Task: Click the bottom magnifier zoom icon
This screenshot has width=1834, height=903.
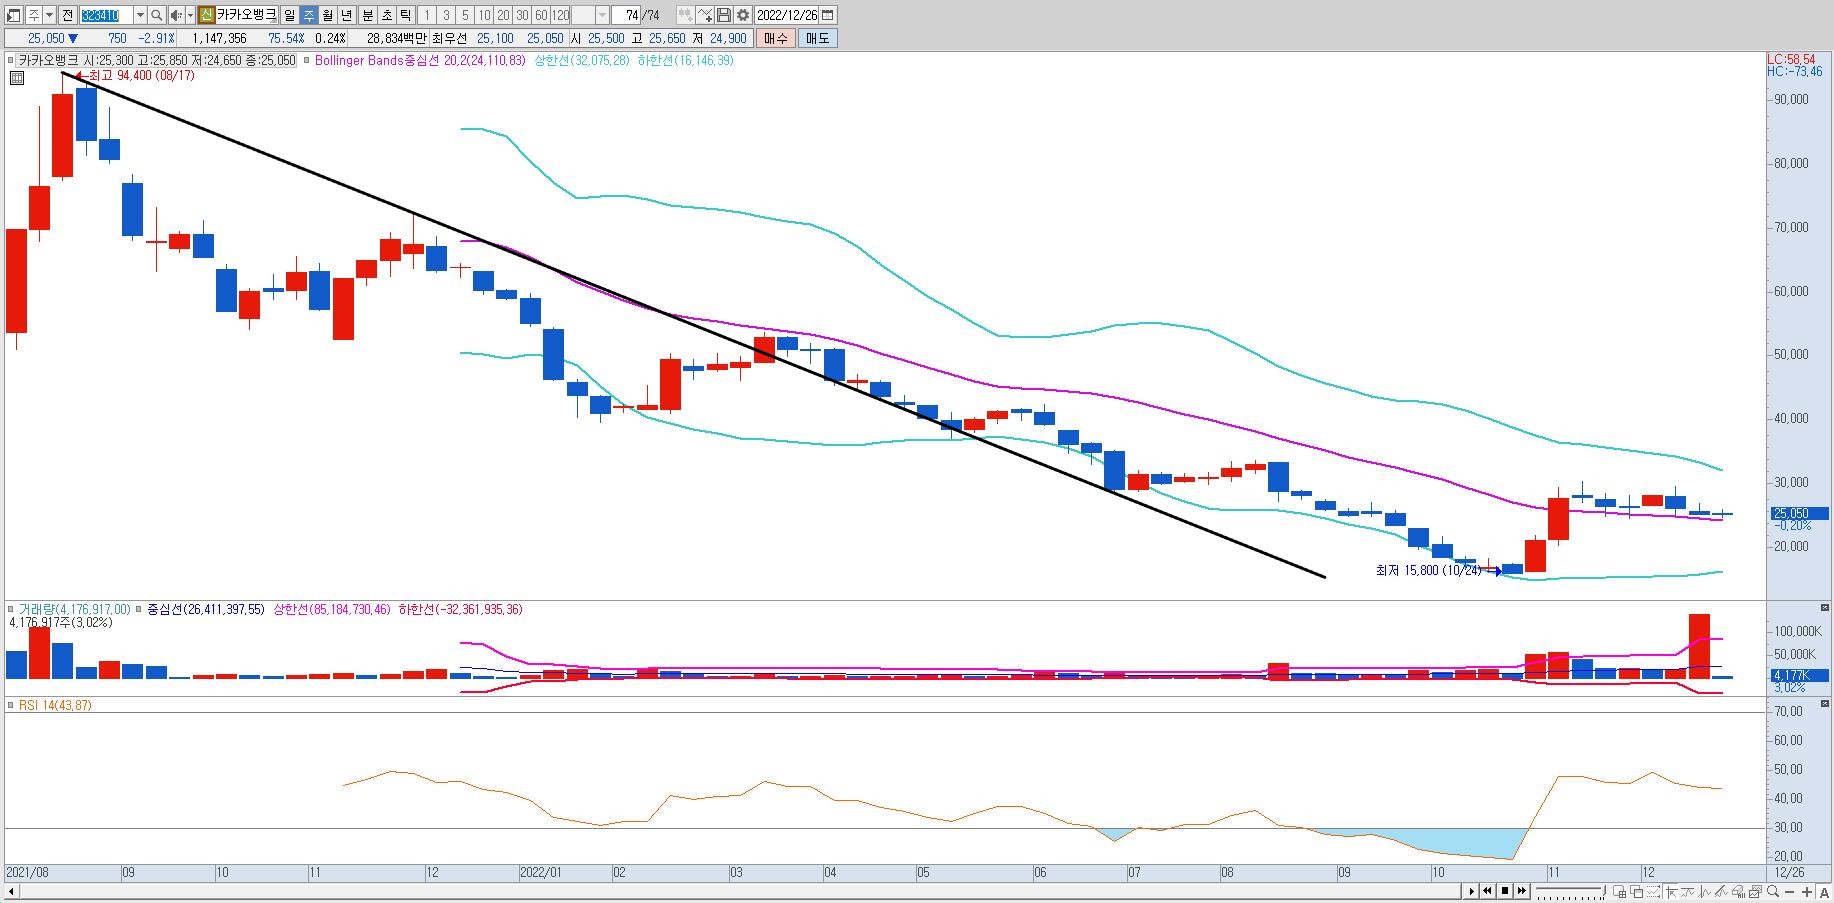Action: pyautogui.click(x=1772, y=890)
